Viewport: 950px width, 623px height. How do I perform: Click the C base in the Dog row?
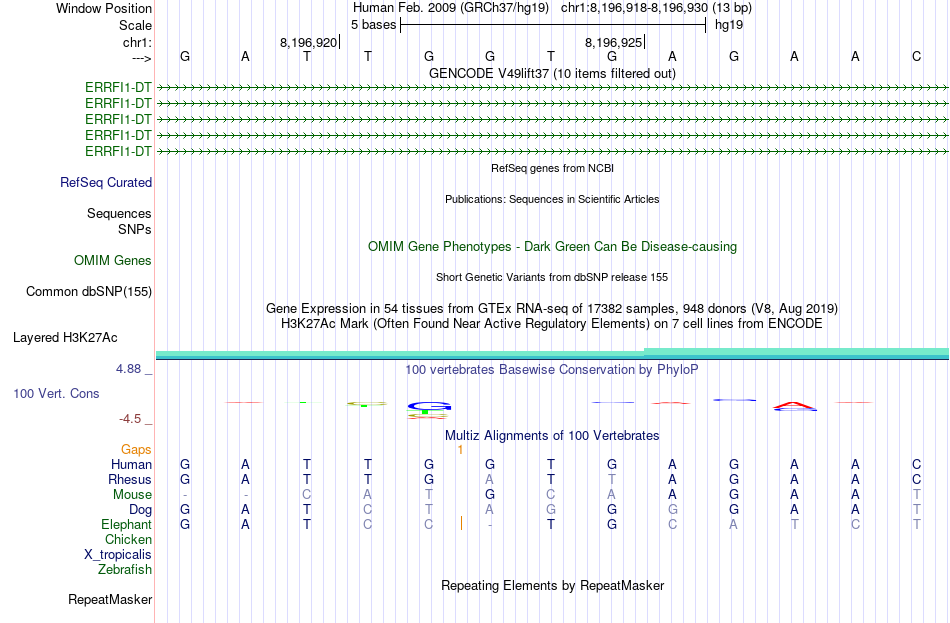click(x=368, y=510)
